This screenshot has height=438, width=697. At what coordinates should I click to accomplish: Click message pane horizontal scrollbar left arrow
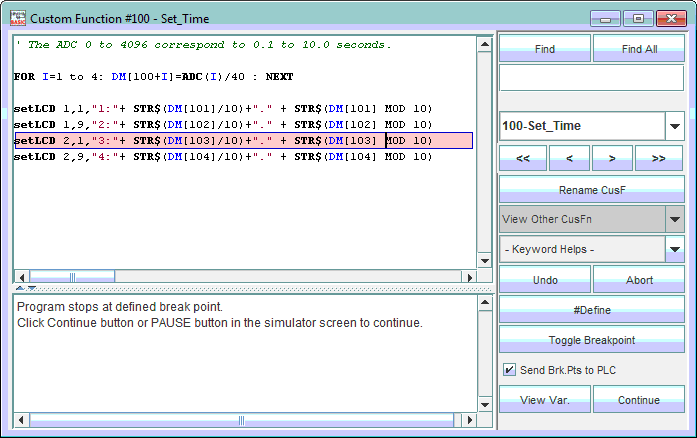point(22,419)
